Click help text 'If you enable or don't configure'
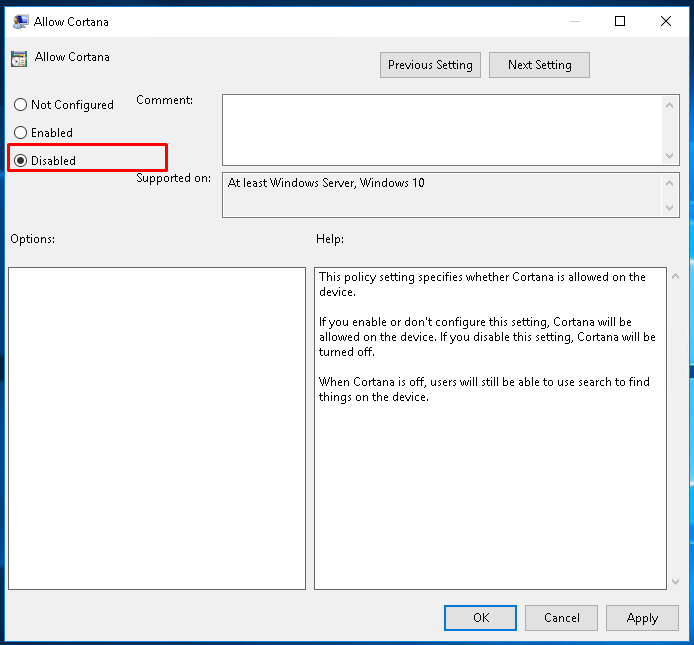The height and width of the screenshot is (645, 694). coord(402,322)
